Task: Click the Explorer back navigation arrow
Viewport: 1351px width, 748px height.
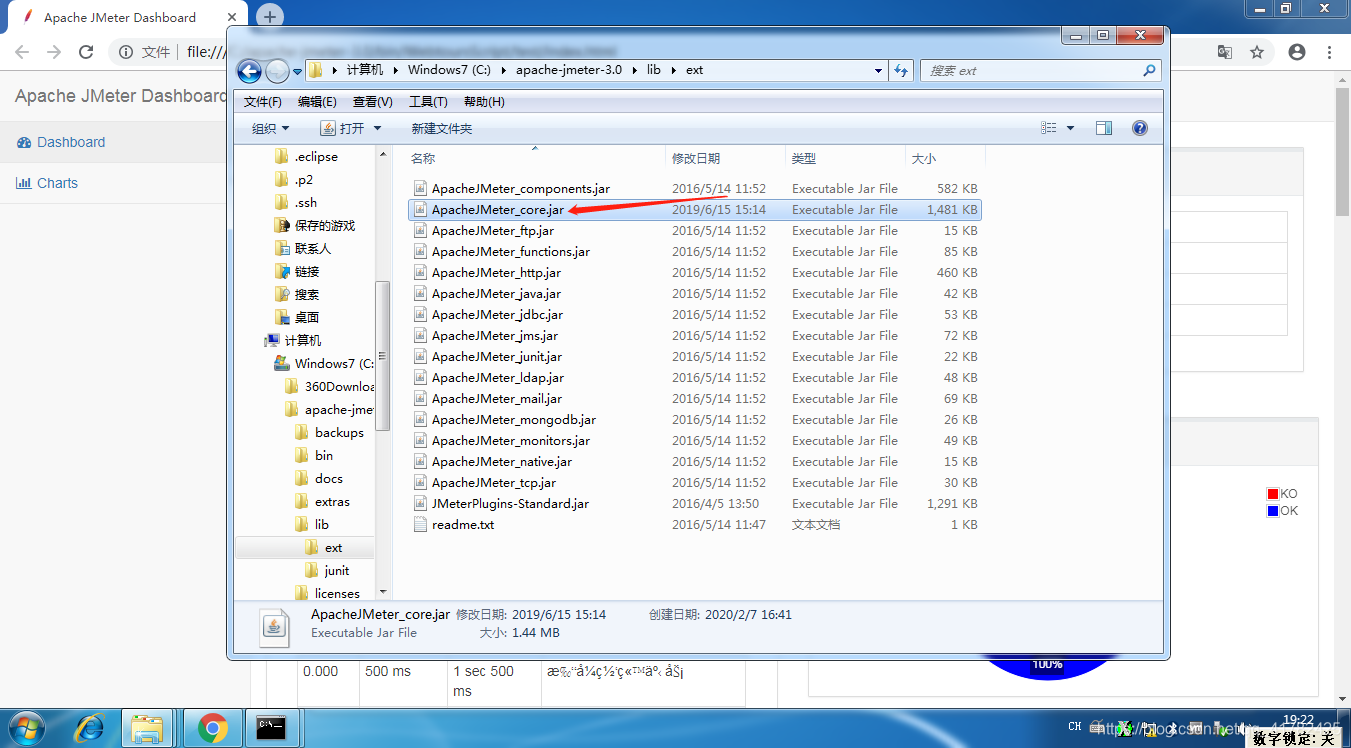Action: click(249, 71)
